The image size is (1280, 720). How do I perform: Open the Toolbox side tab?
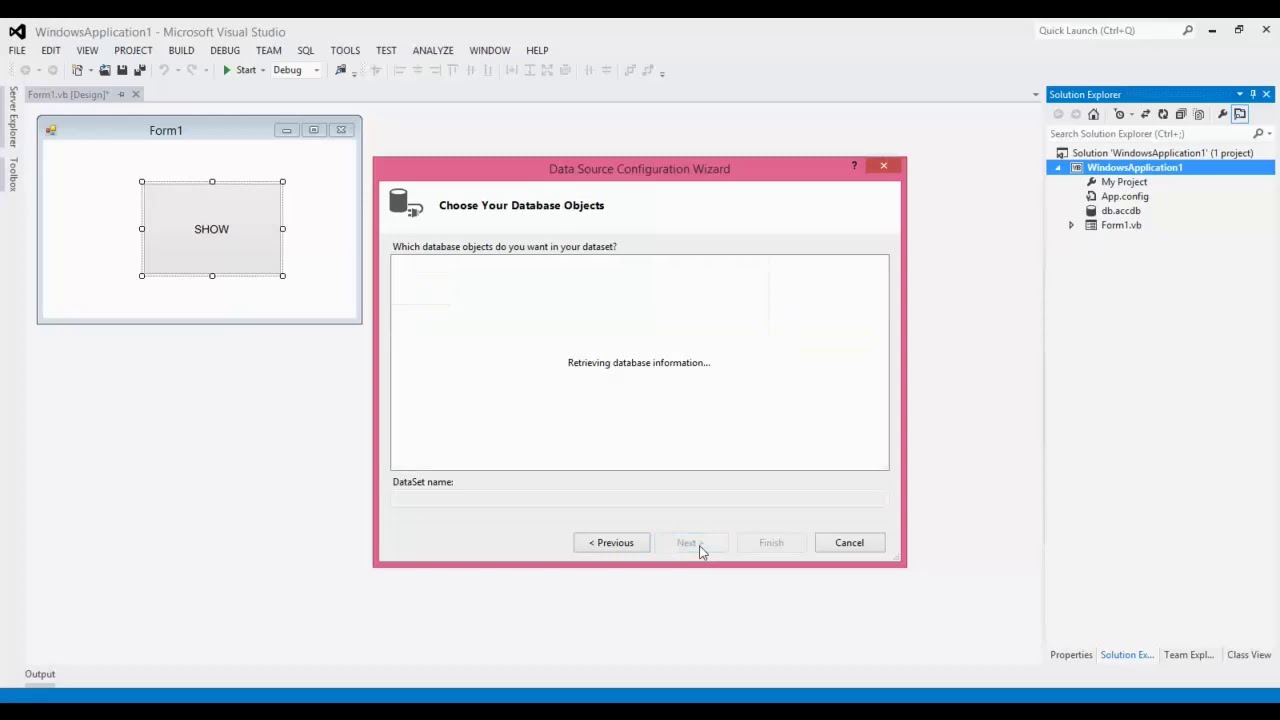pyautogui.click(x=13, y=173)
